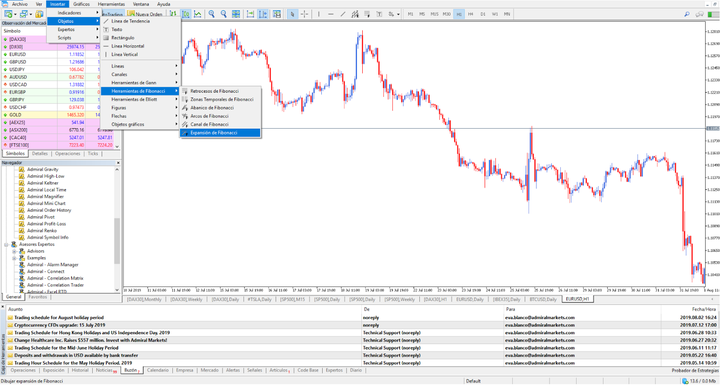The width and height of the screenshot is (720, 385).
Task: Click Navegador panel vertical scrollbar
Action: [117, 230]
